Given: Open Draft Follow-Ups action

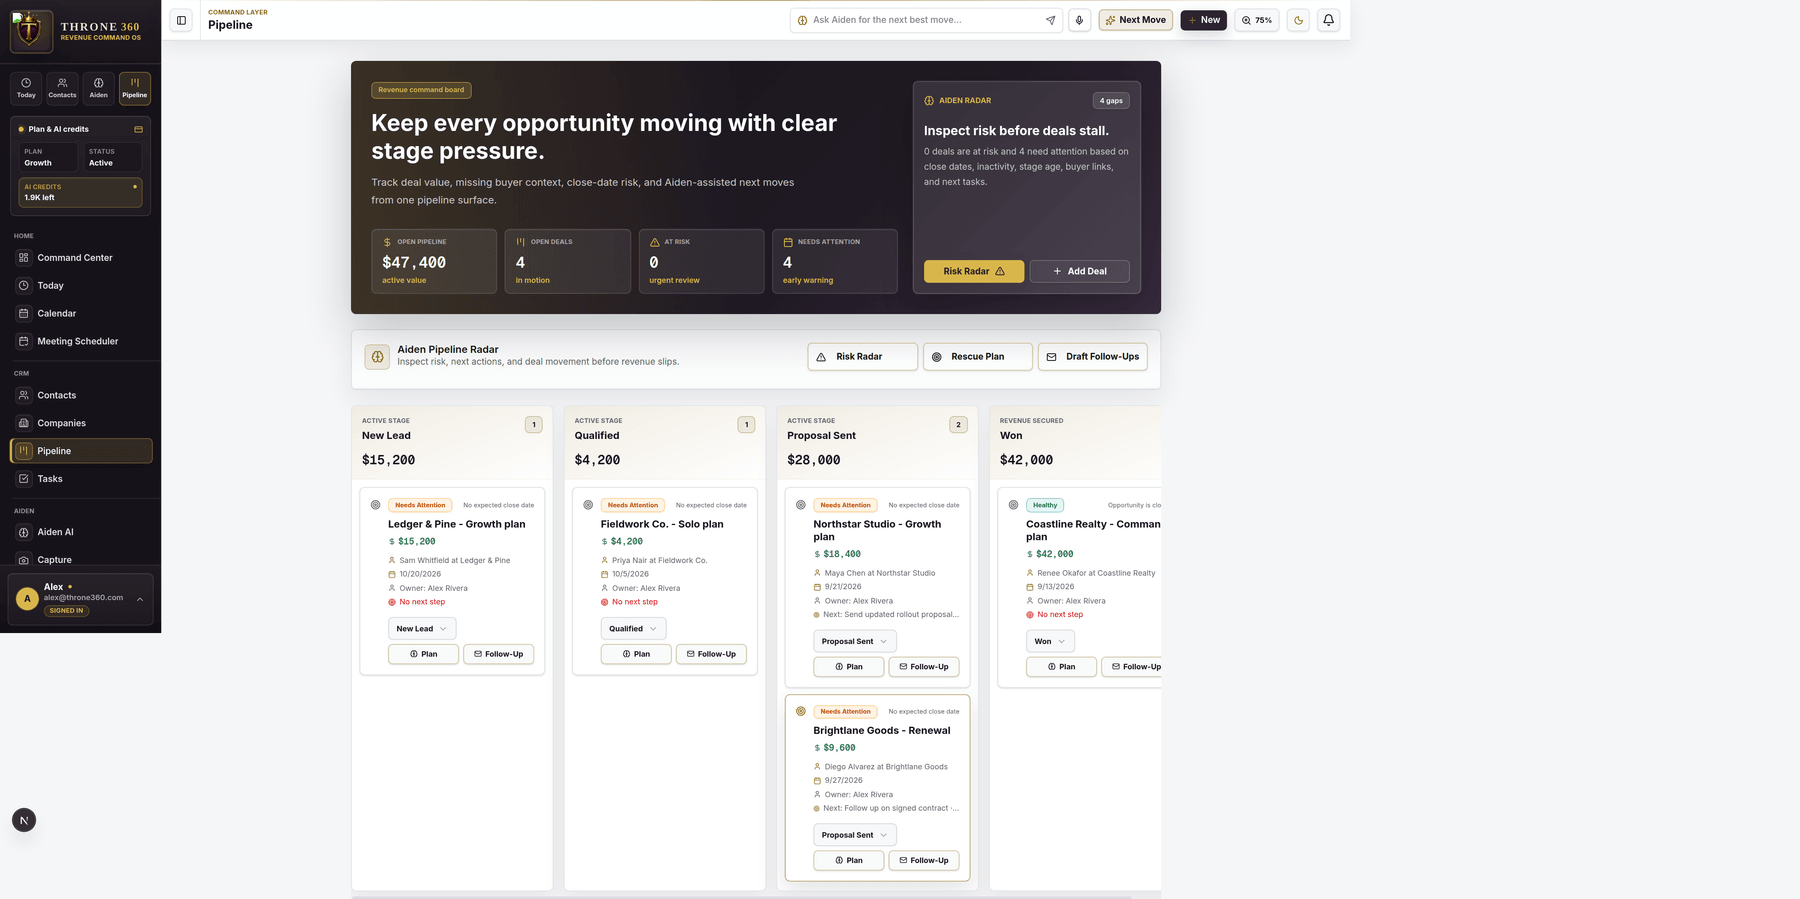Looking at the screenshot, I should 1093,357.
